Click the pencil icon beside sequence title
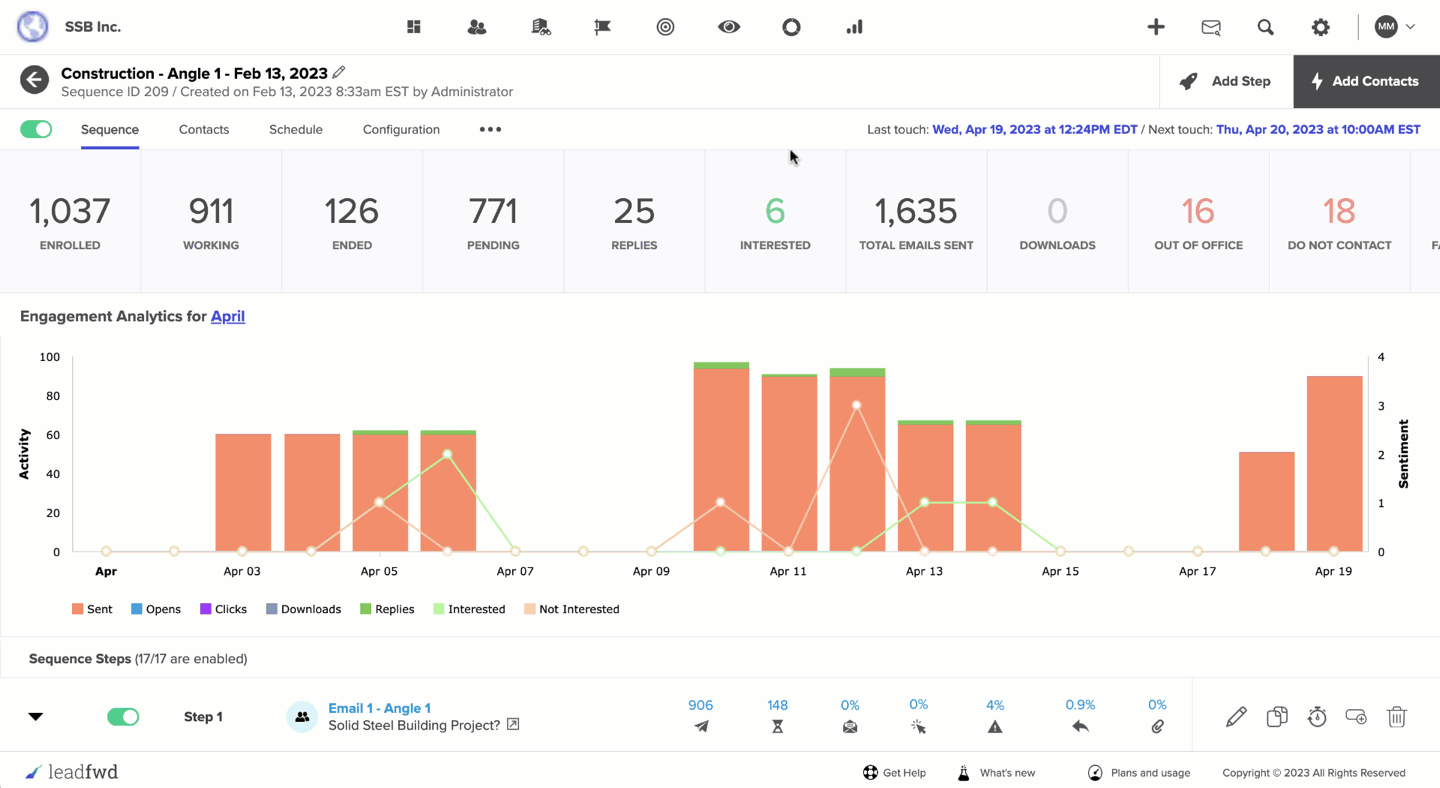 point(339,72)
